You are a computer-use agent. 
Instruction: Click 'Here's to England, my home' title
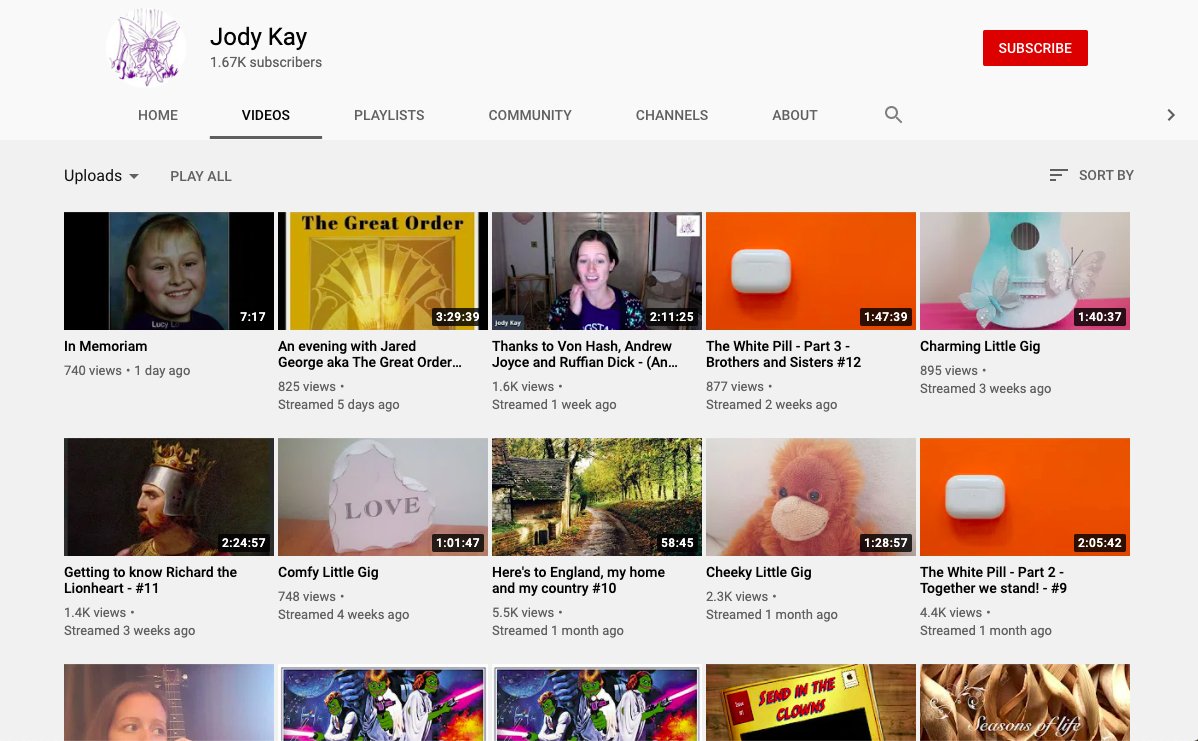[x=578, y=580]
